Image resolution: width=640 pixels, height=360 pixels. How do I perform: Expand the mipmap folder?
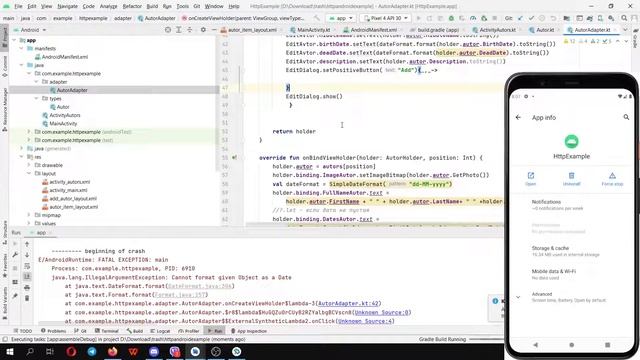pyautogui.click(x=29, y=215)
